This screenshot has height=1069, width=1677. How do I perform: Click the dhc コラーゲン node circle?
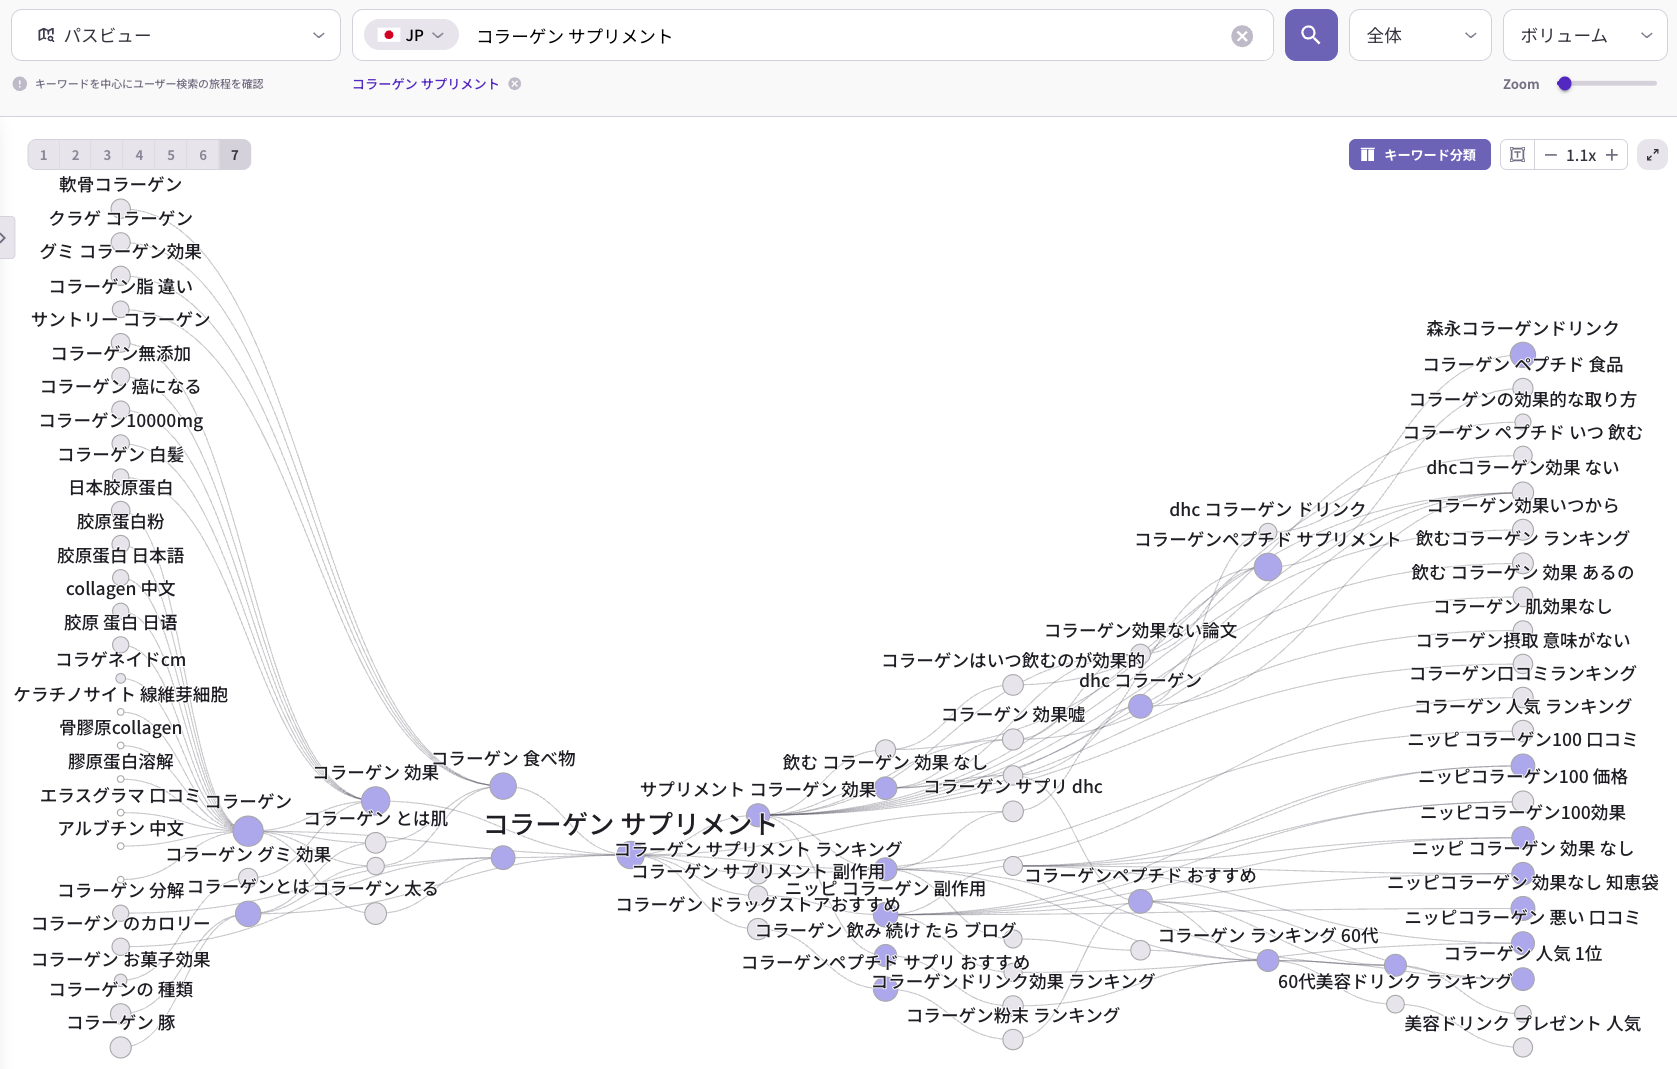[1140, 706]
